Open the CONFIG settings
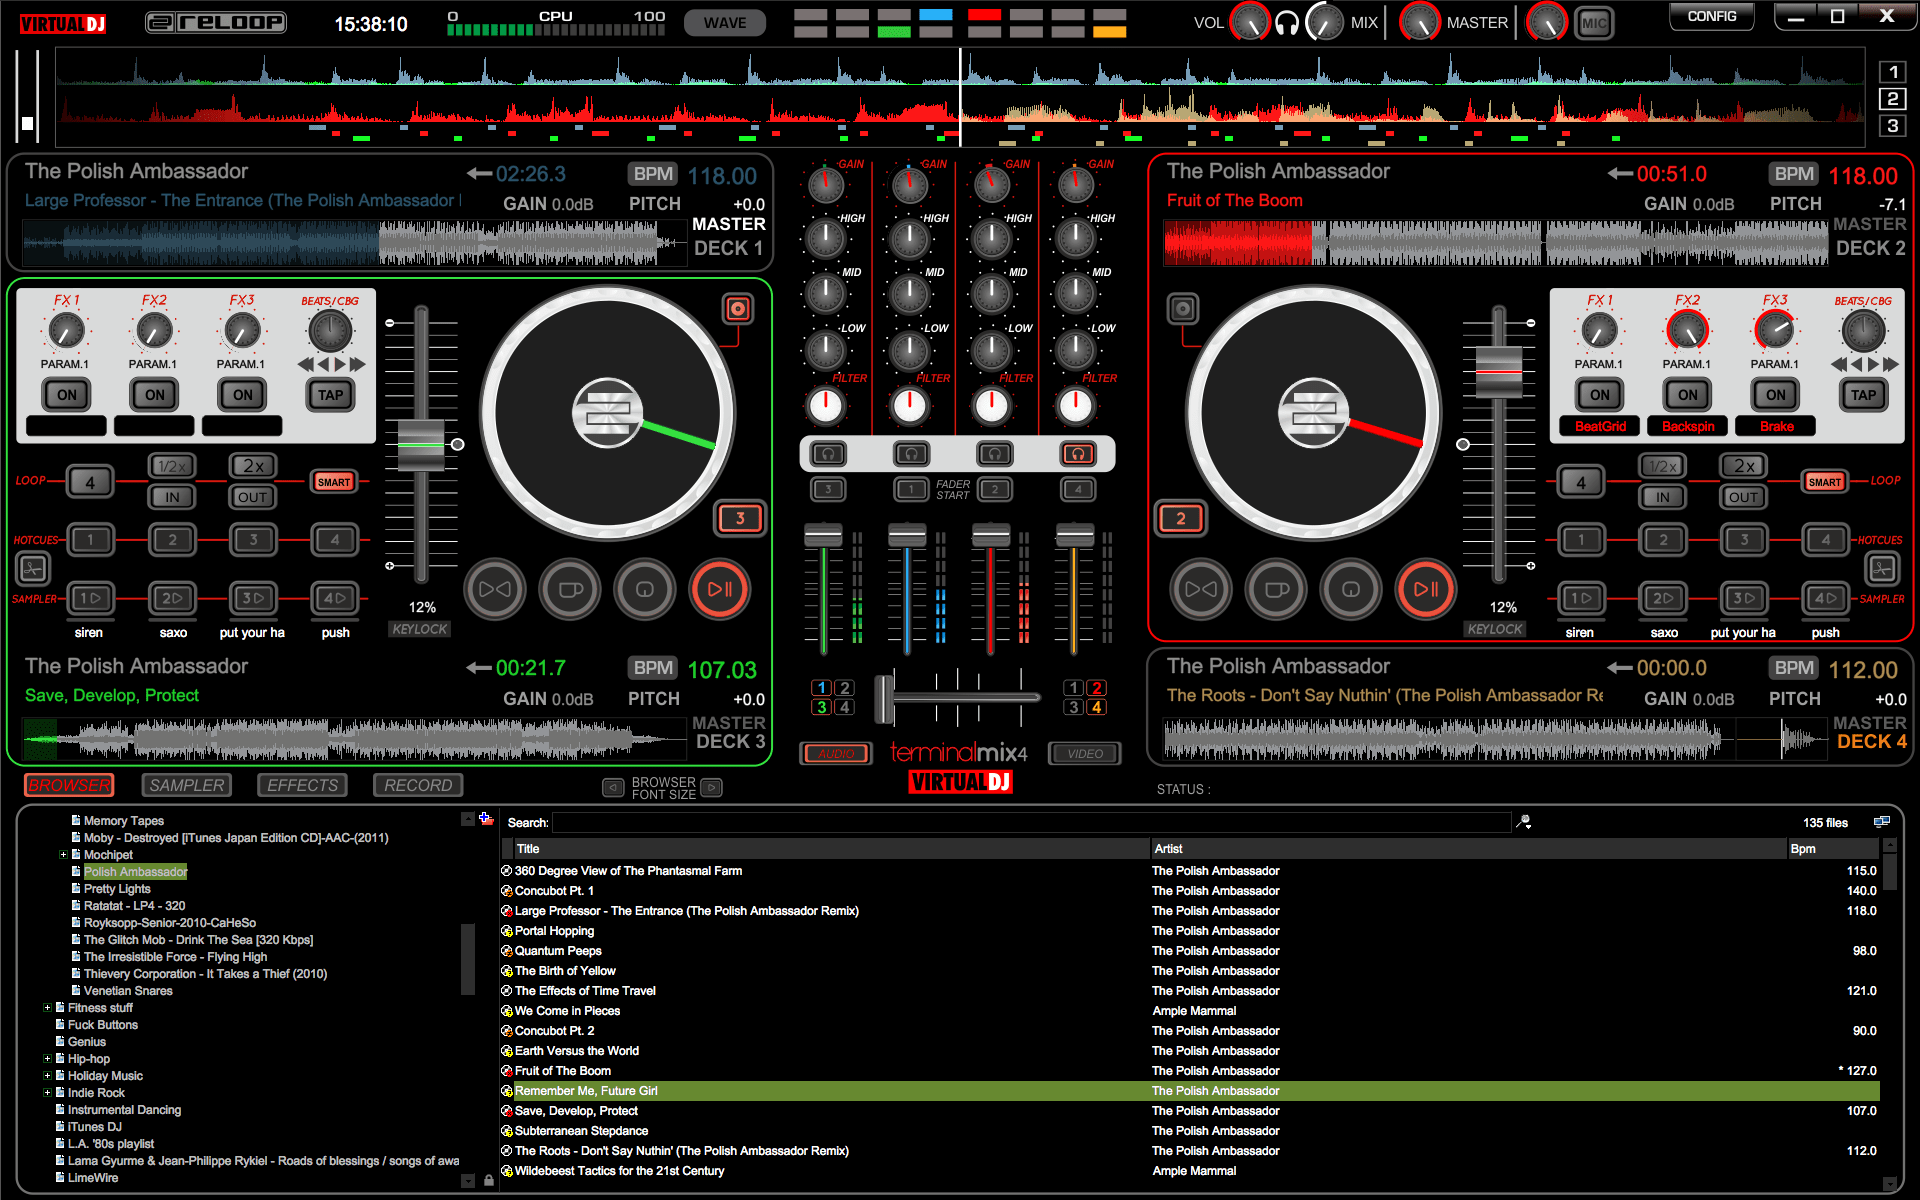 point(1711,16)
